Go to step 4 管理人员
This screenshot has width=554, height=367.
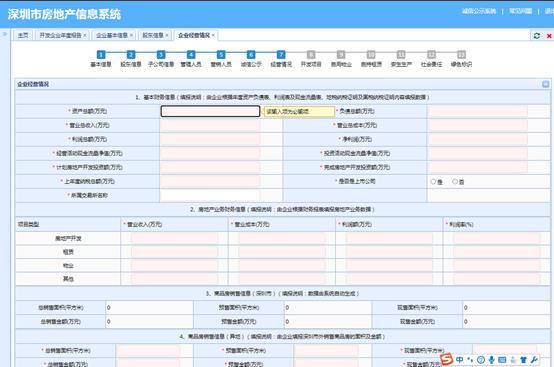point(191,59)
